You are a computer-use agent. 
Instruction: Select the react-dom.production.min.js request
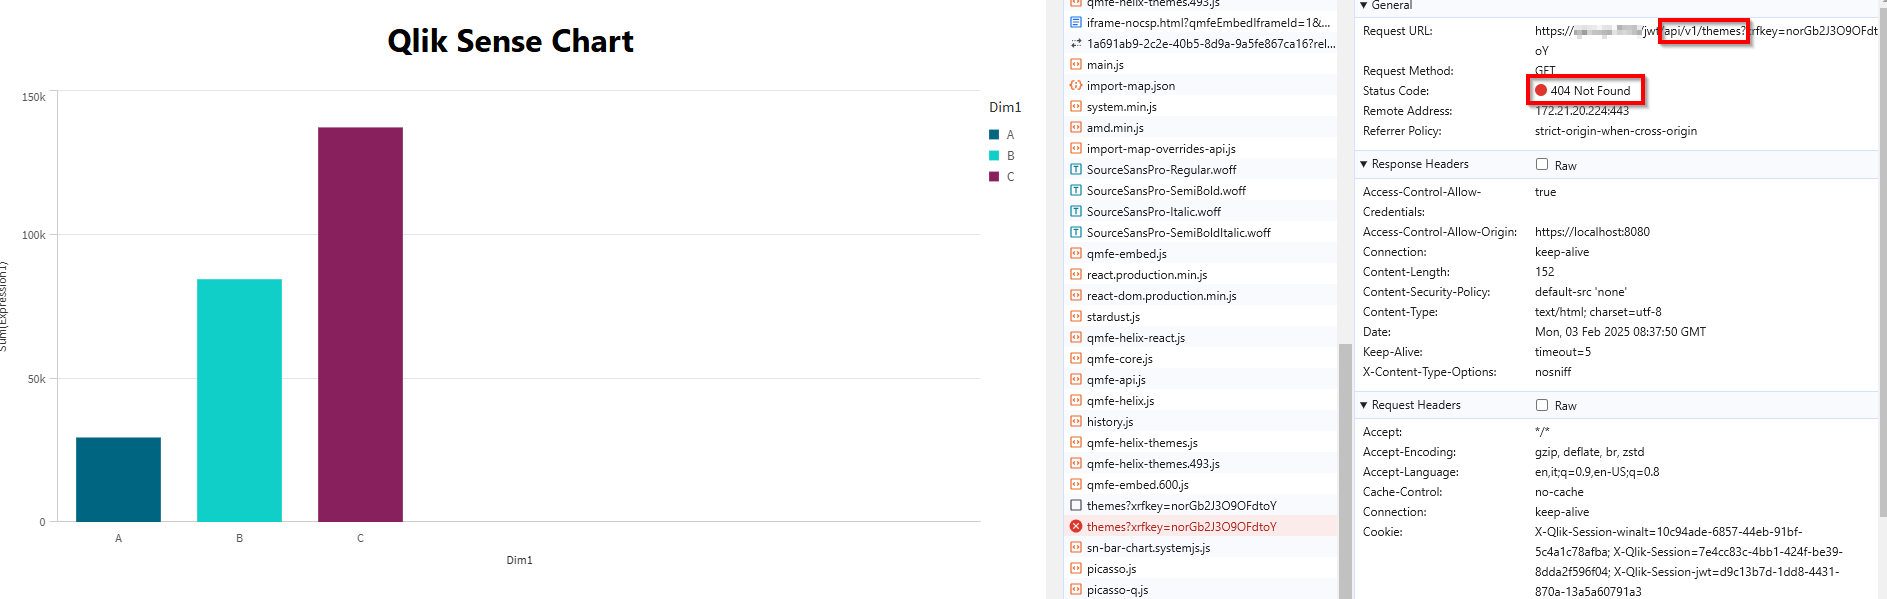1202,295
